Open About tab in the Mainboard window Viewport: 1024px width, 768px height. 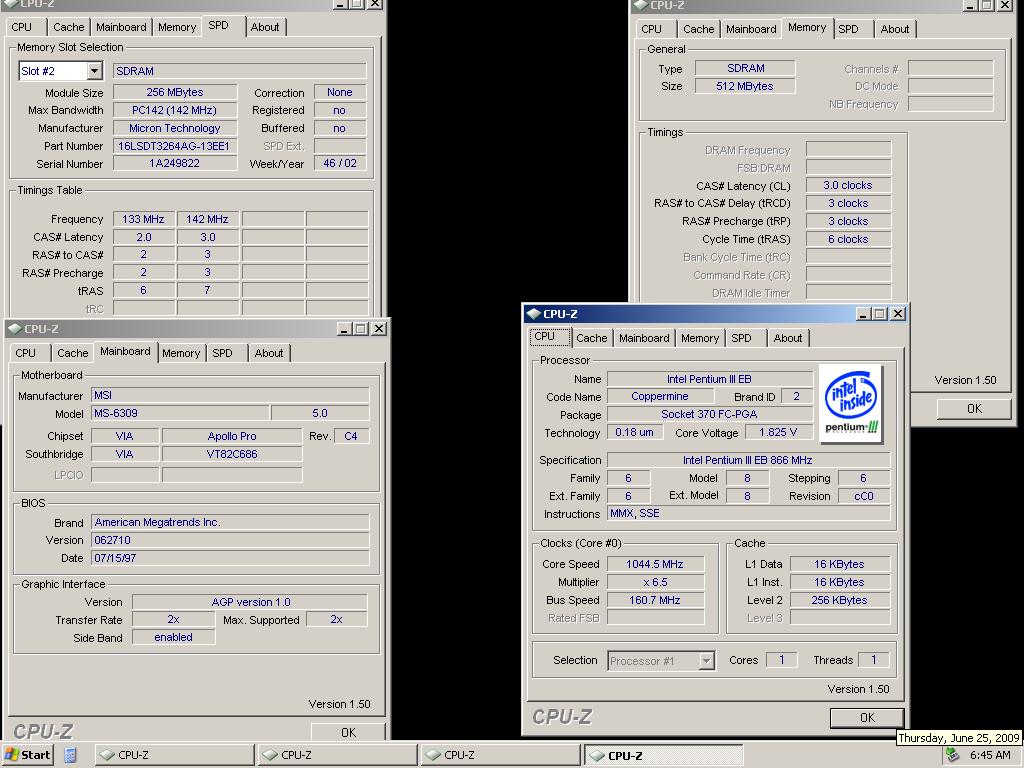pos(268,353)
